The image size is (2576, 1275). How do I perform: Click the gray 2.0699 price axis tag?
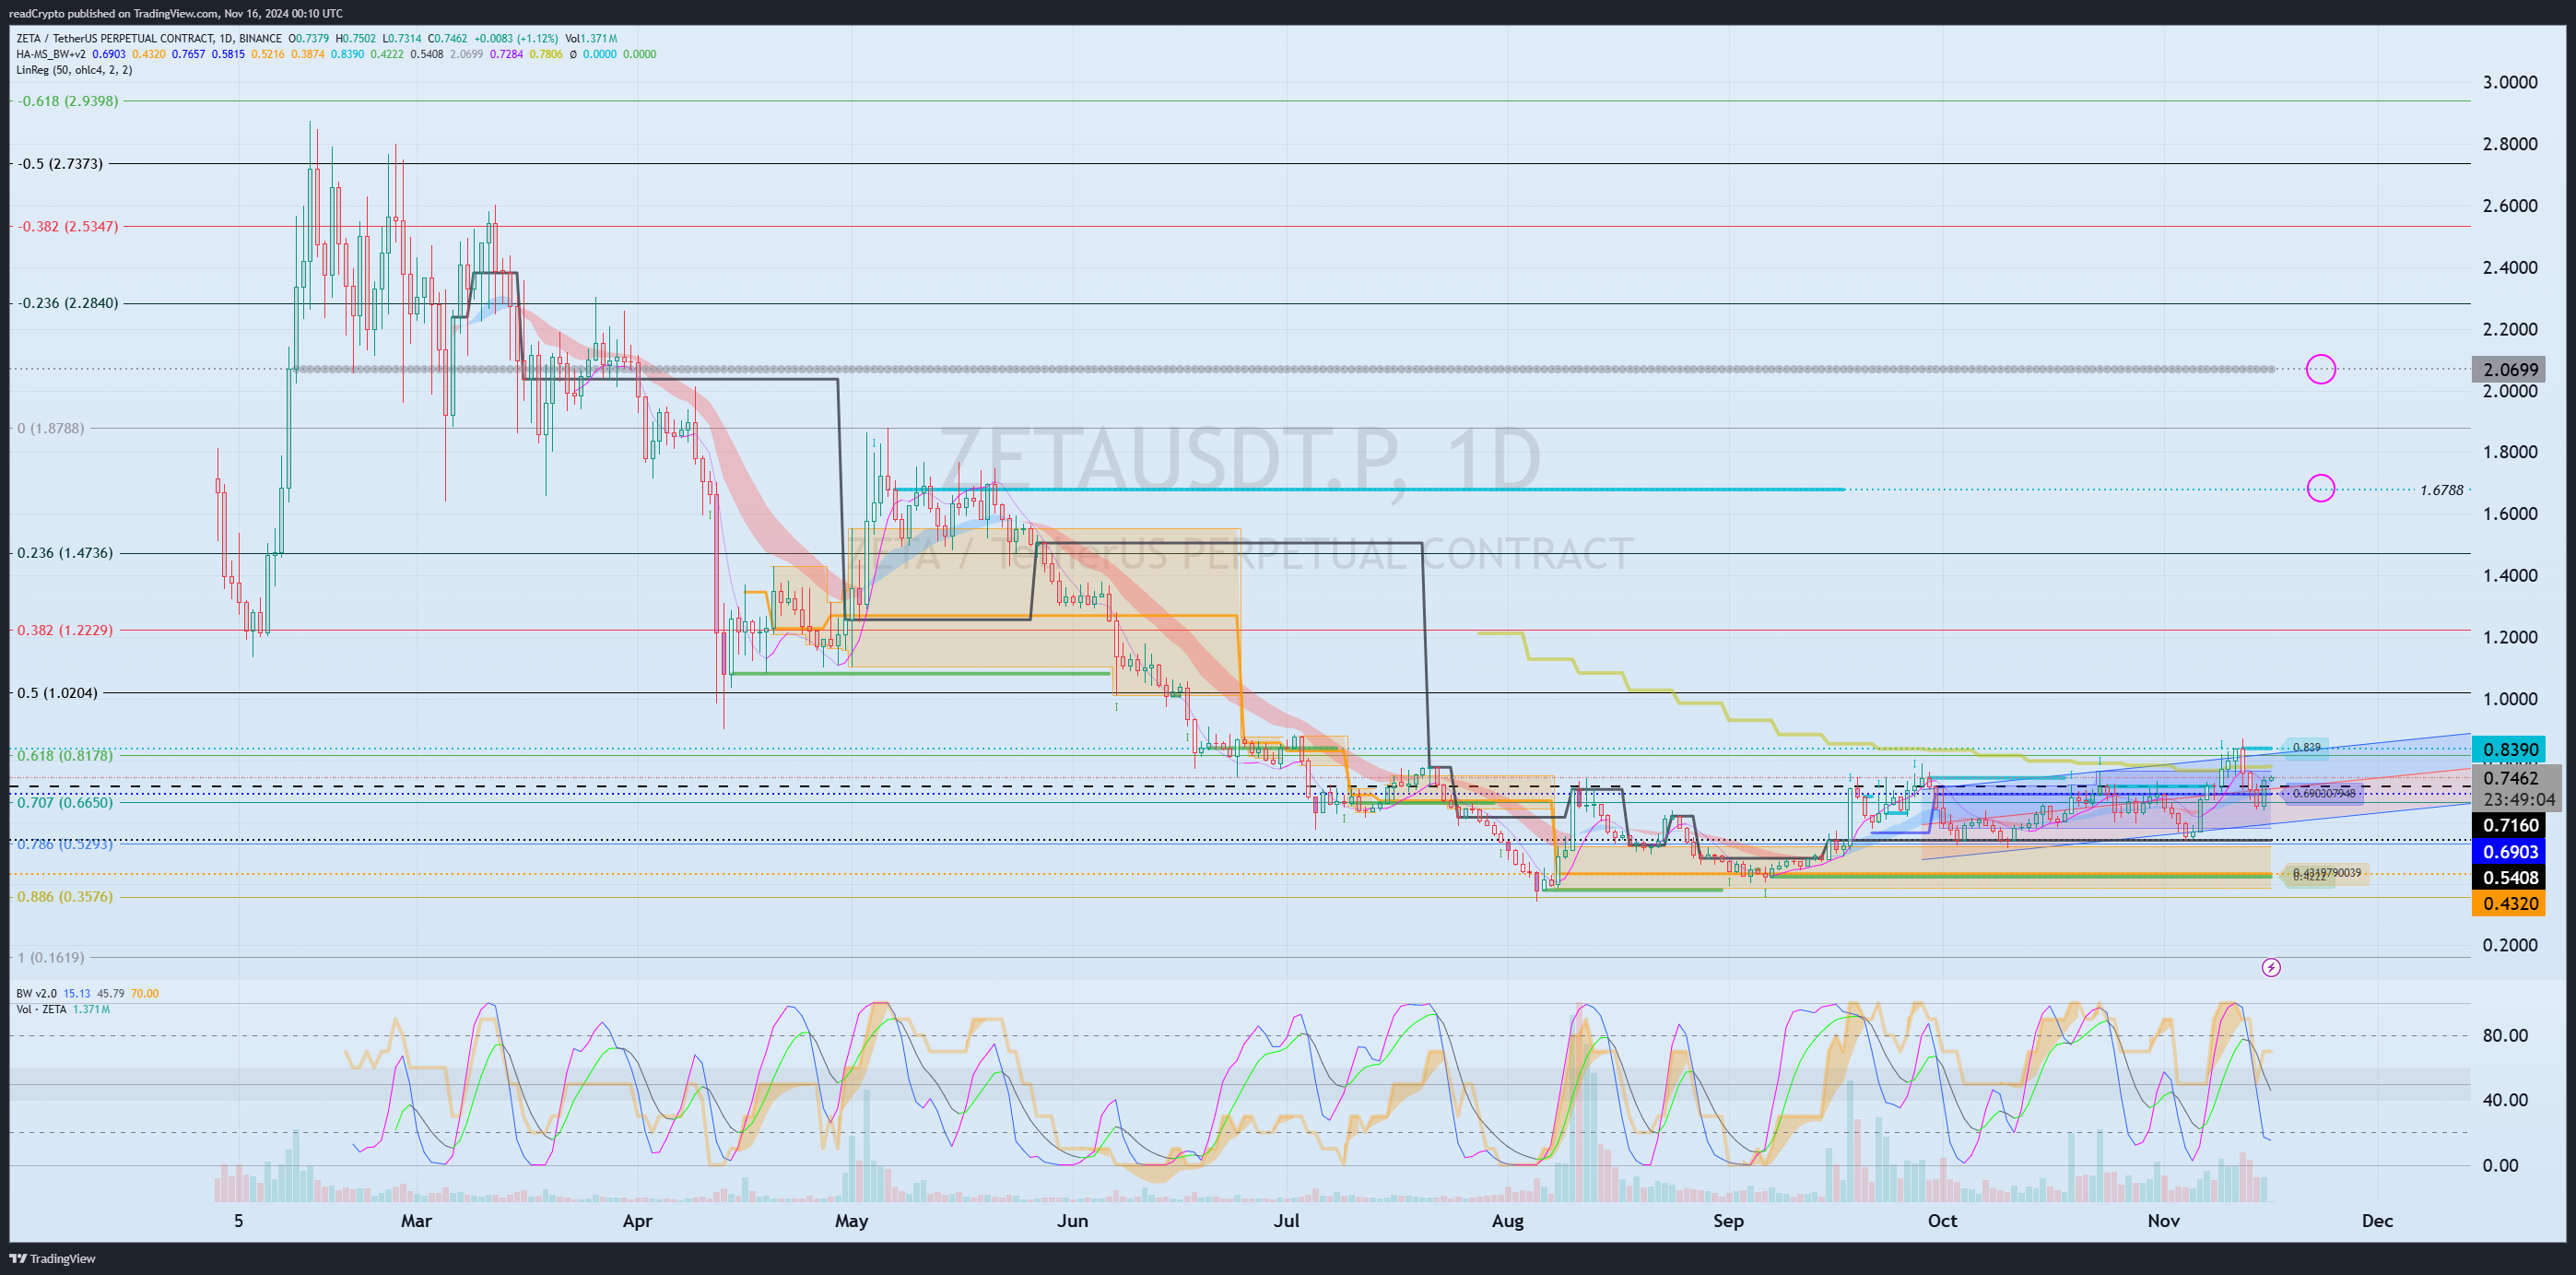[x=2509, y=370]
